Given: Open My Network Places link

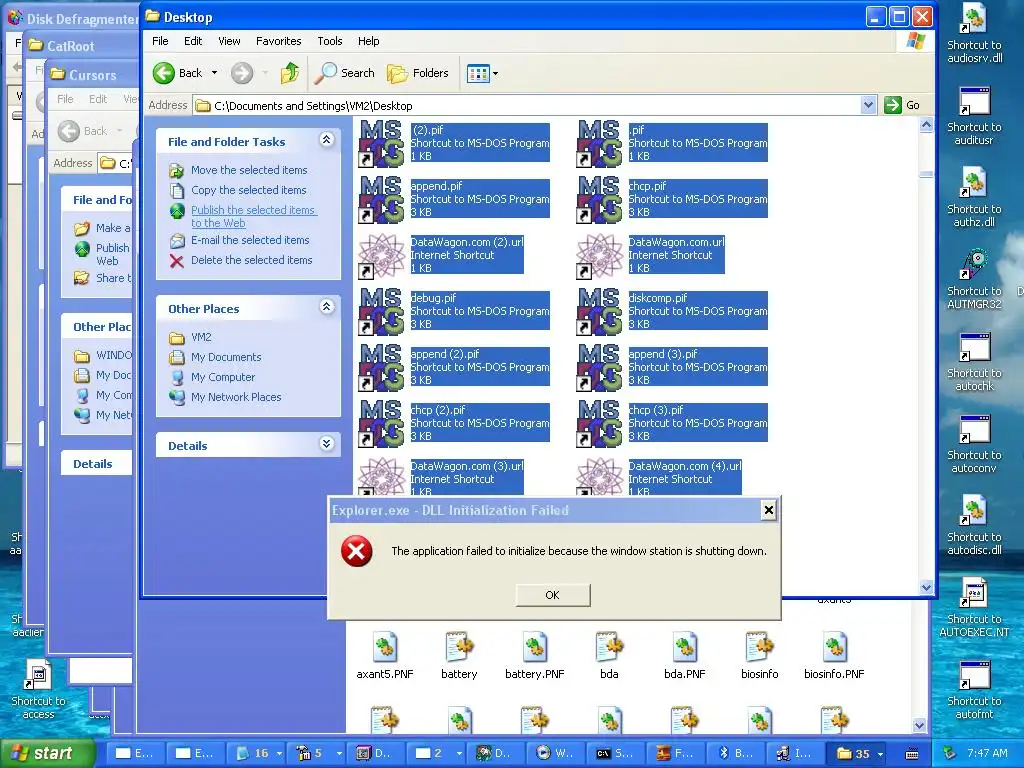Looking at the screenshot, I should click(236, 397).
